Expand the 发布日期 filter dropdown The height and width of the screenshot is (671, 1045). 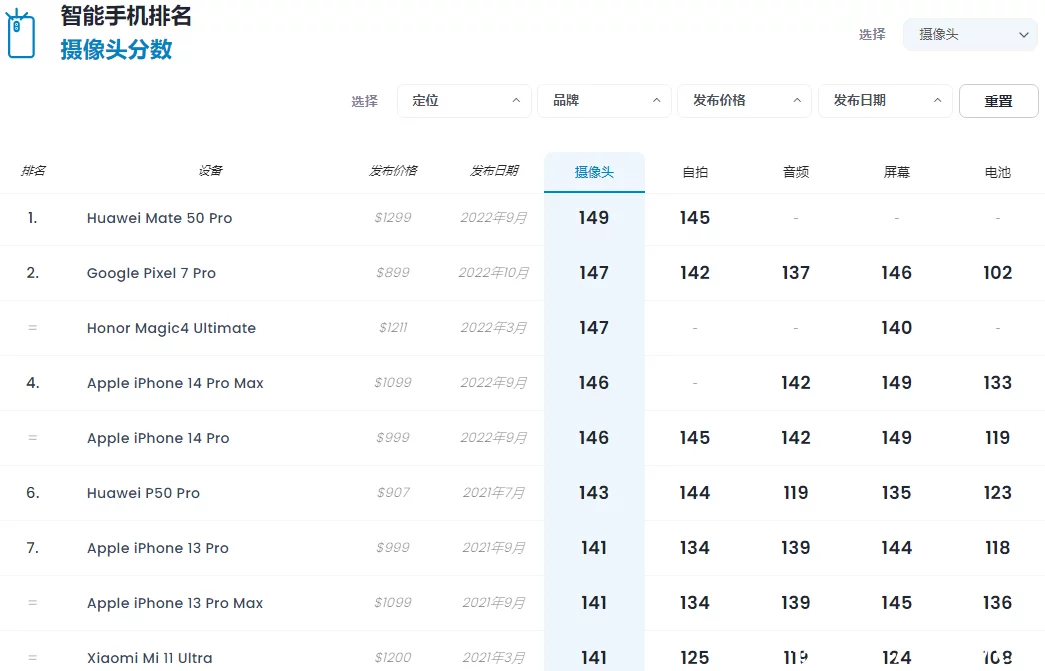click(886, 101)
